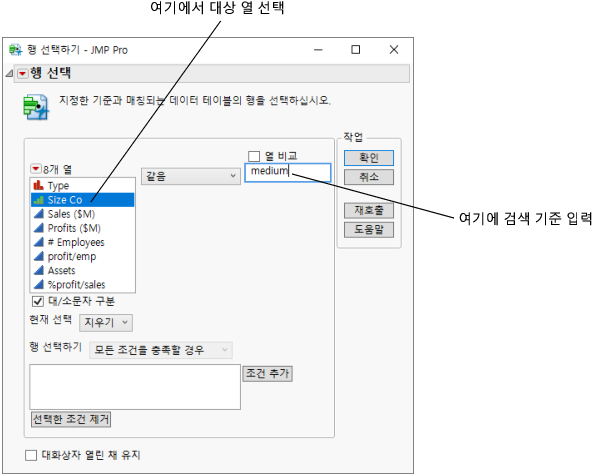Enable the 대화상자 열린 채 유지 checkbox
Viewport: 606px width, 476px height.
(x=31, y=455)
